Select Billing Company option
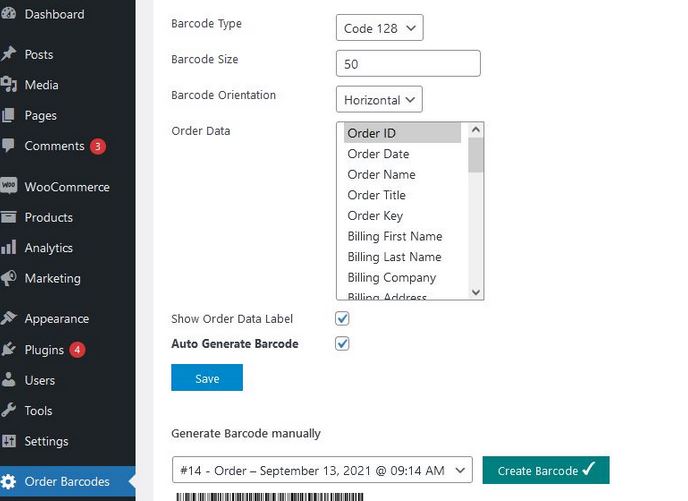 (402, 277)
